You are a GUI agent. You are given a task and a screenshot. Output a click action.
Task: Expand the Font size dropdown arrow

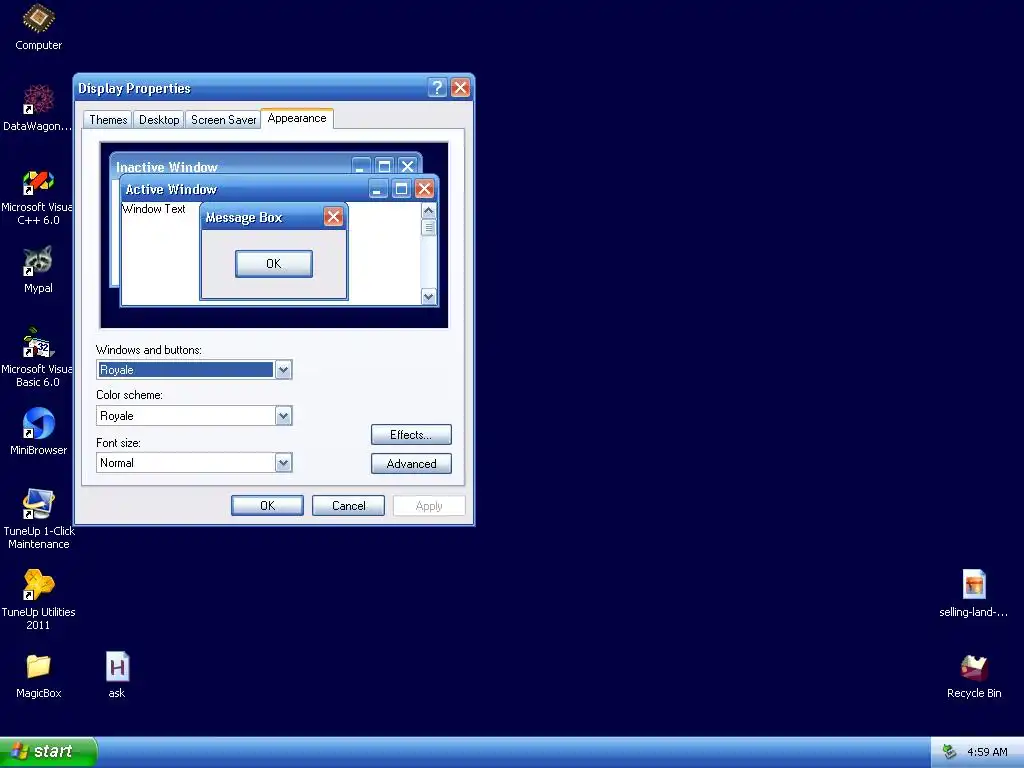pos(283,463)
